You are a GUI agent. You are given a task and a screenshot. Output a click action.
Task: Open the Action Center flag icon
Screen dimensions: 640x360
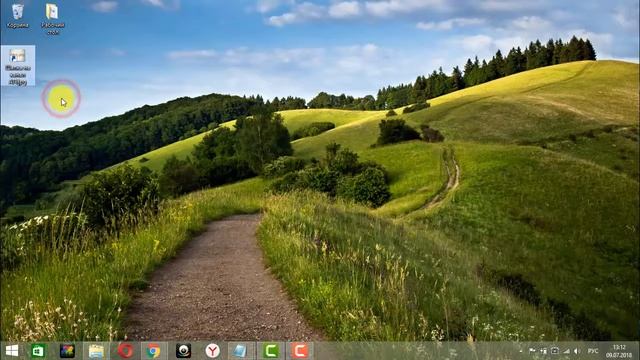532,351
